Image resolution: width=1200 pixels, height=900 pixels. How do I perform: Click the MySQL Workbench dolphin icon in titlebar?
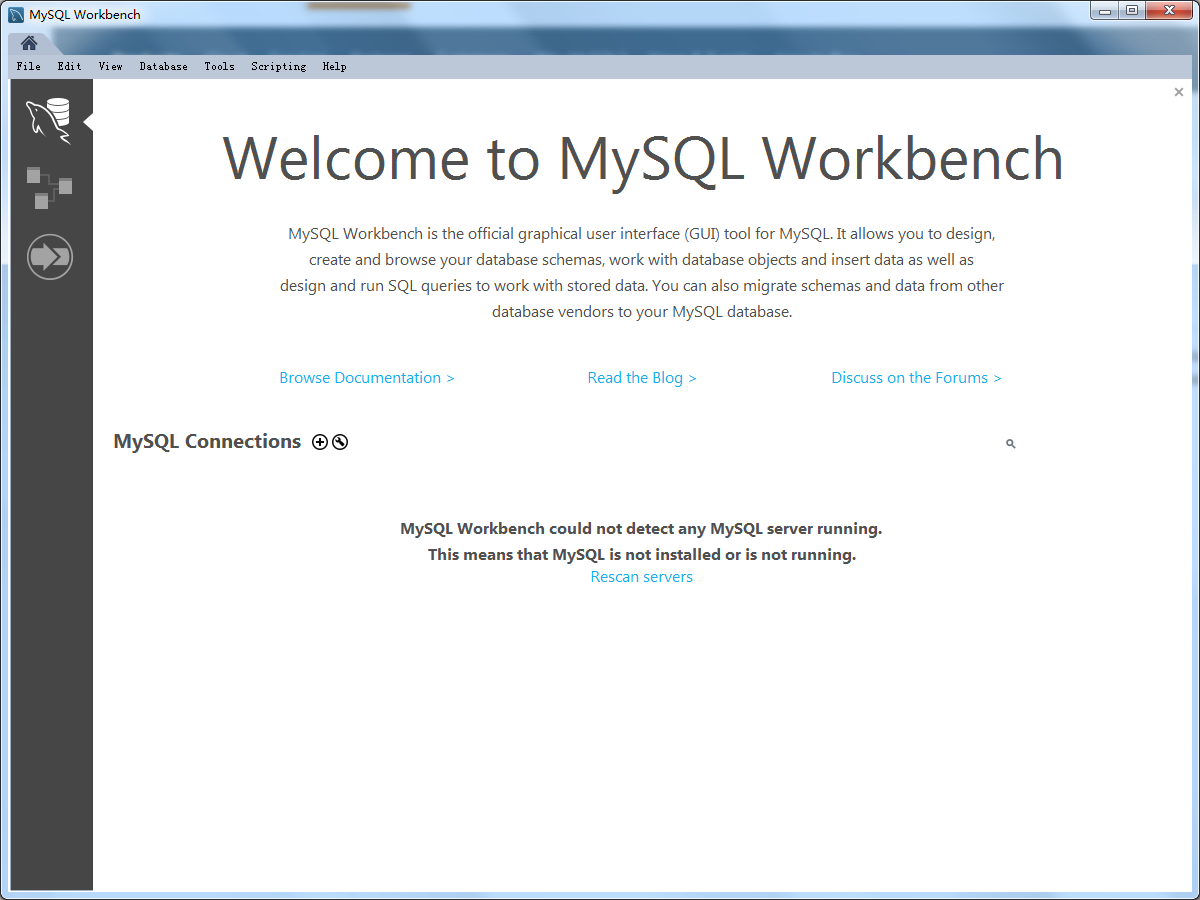tap(13, 13)
